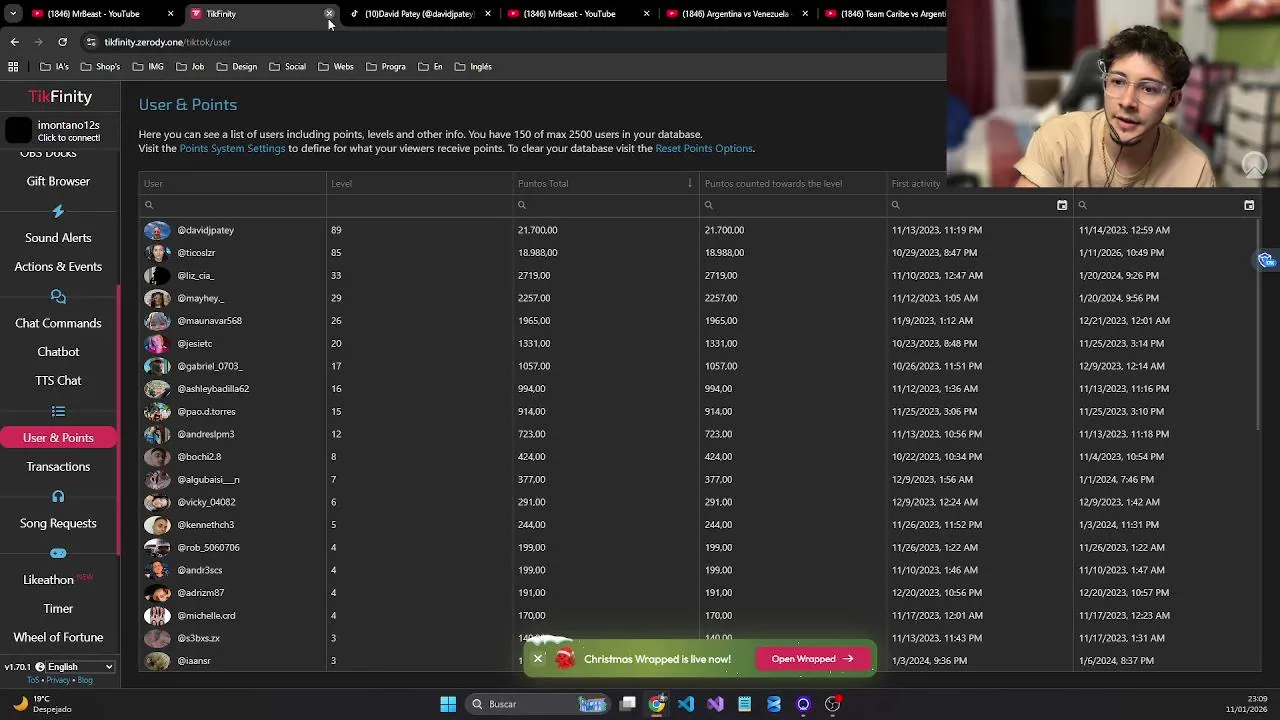
Task: Open Sound Alerts in sidebar
Action: coord(58,238)
